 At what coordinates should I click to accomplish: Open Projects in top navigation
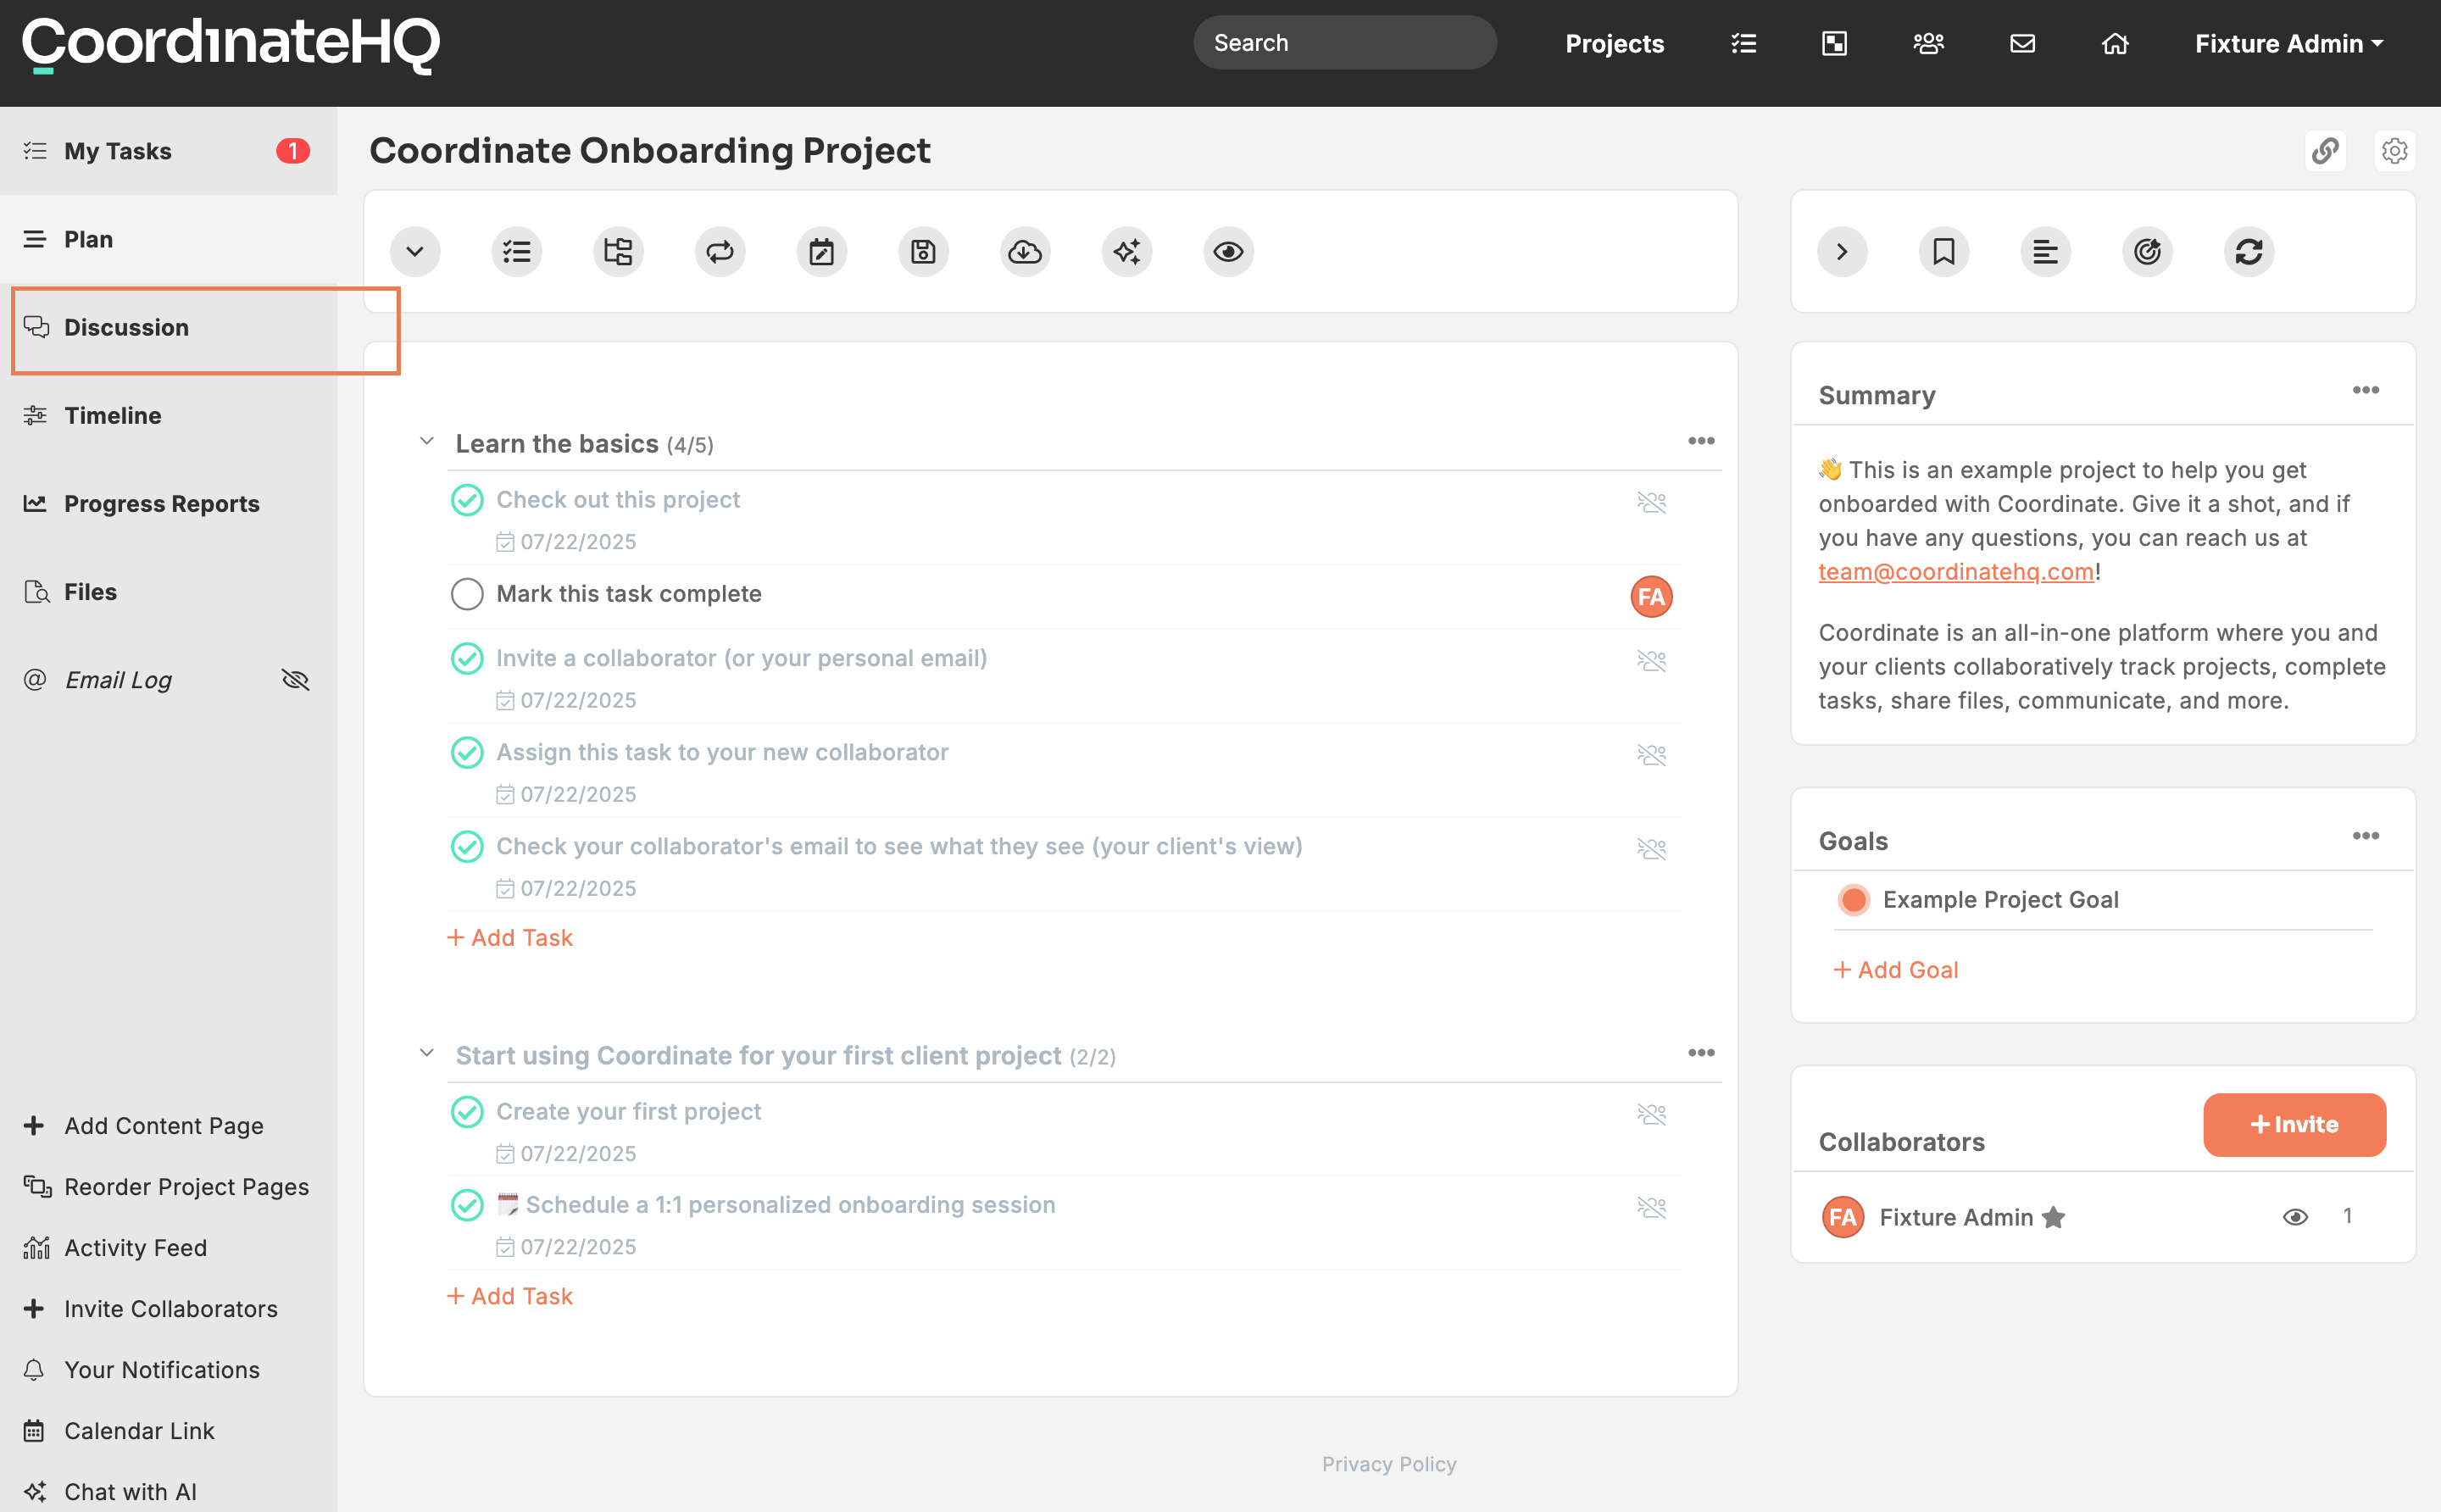pos(1615,44)
